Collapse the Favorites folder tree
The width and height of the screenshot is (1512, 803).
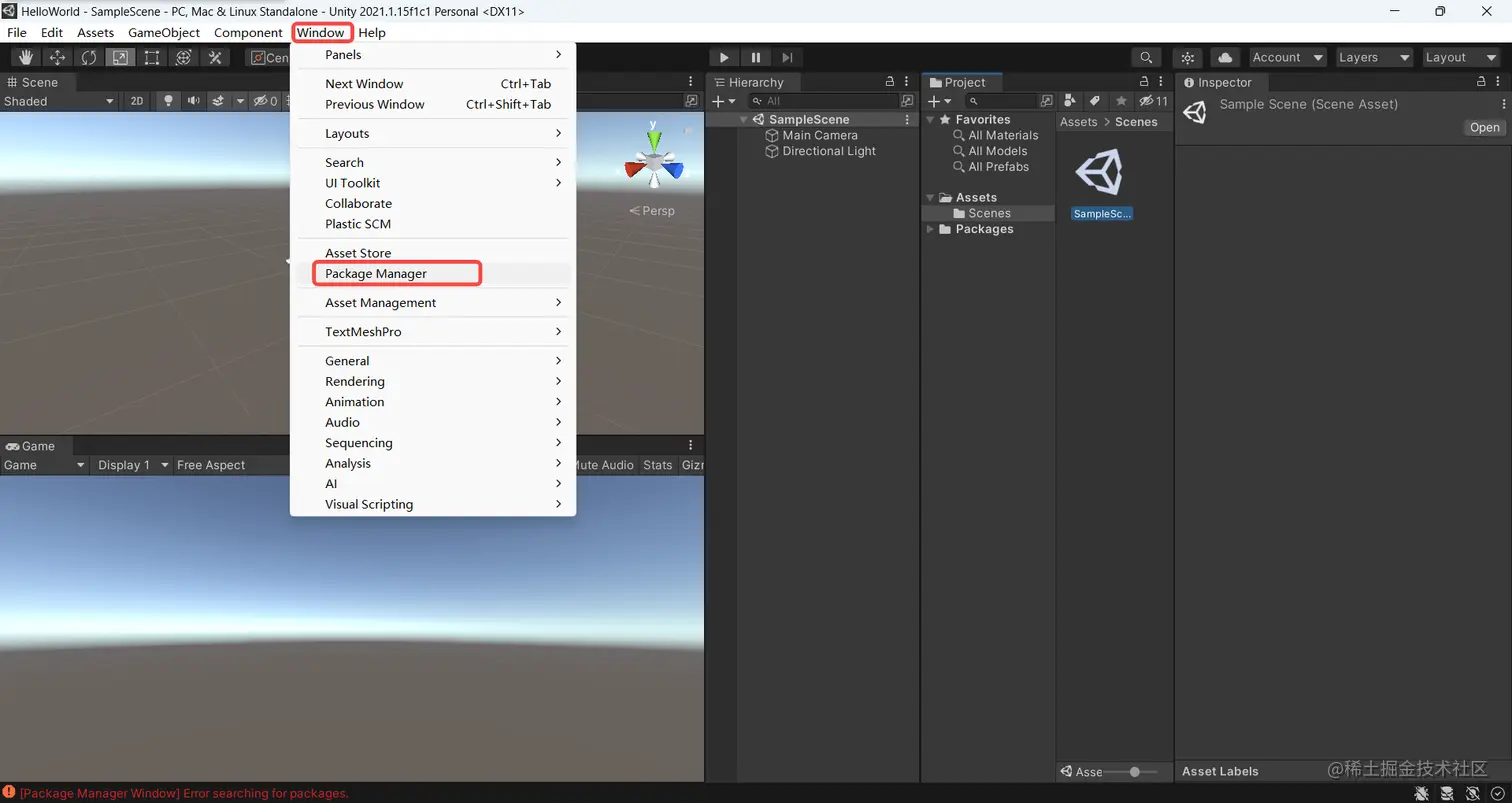pyautogui.click(x=930, y=120)
